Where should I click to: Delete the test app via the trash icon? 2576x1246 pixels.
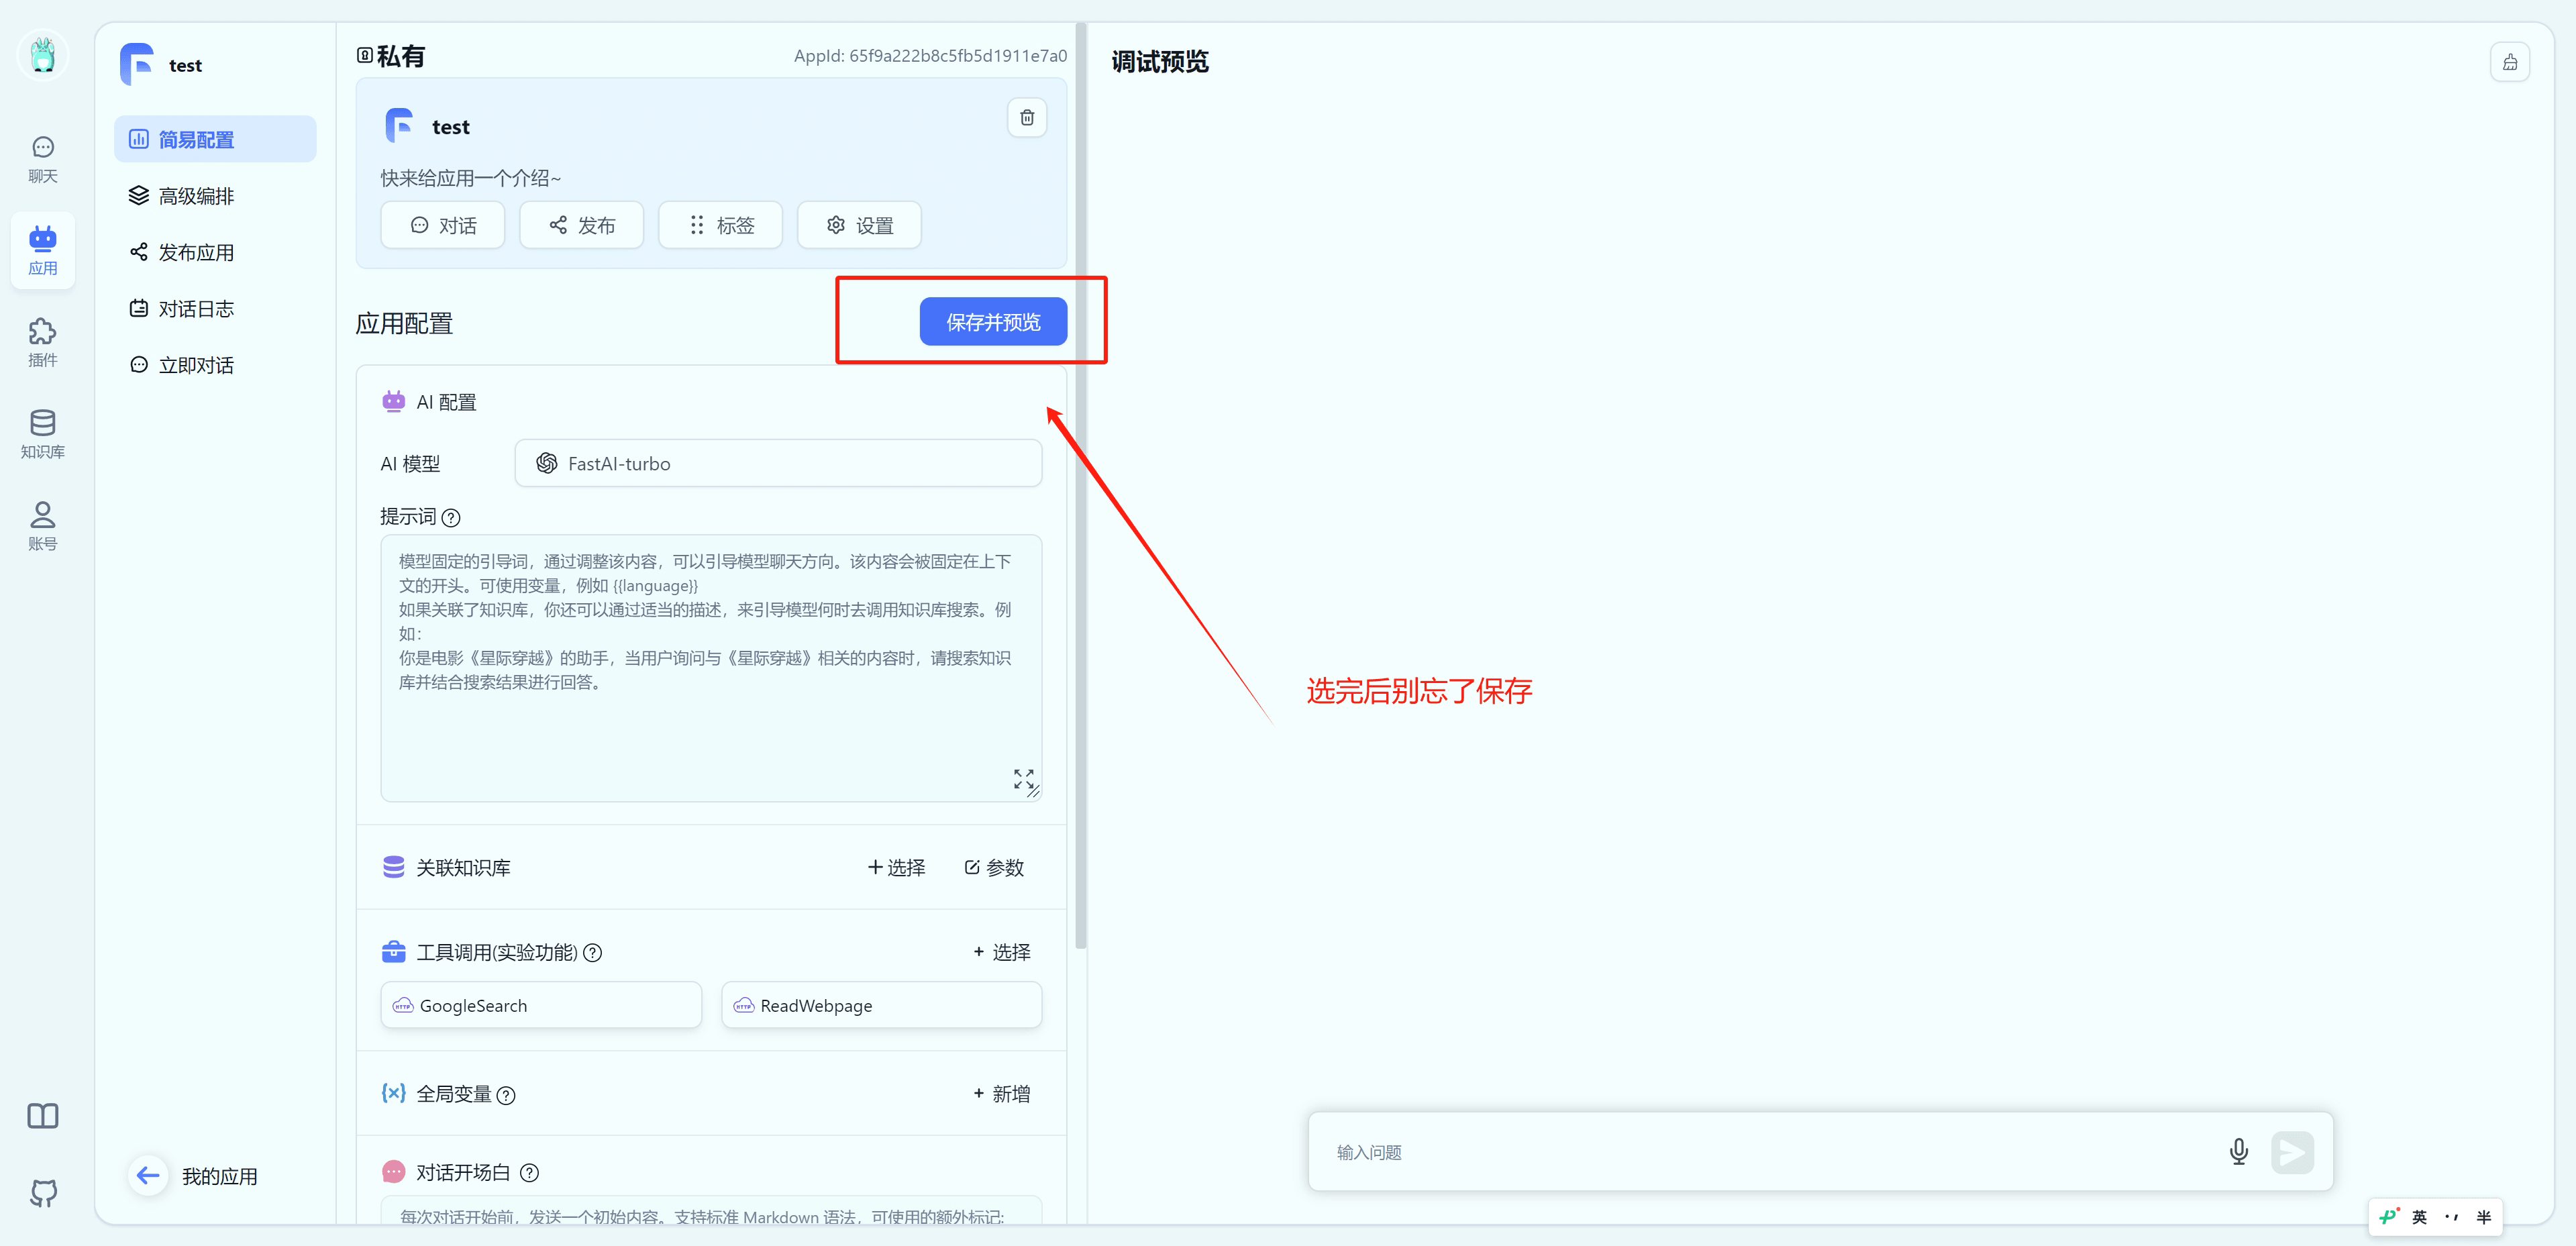click(1026, 117)
